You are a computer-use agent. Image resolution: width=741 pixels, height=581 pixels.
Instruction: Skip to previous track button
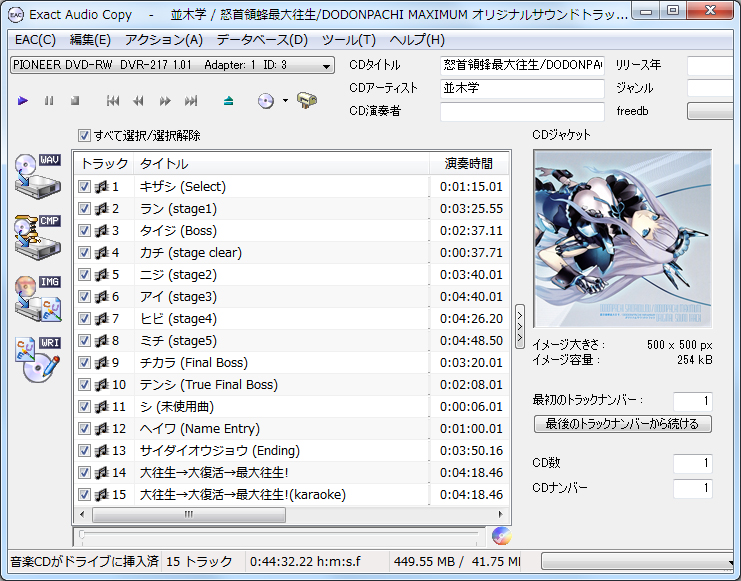(113, 101)
